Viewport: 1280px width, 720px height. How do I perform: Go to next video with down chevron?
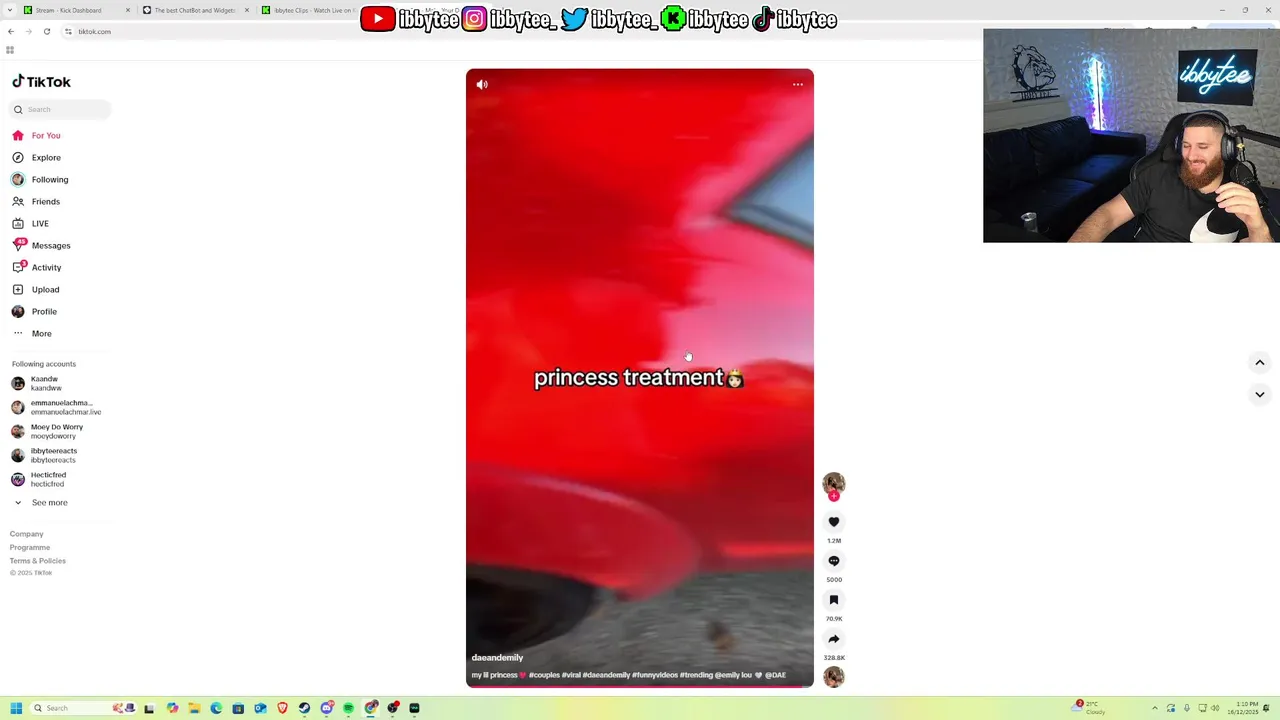click(1260, 395)
